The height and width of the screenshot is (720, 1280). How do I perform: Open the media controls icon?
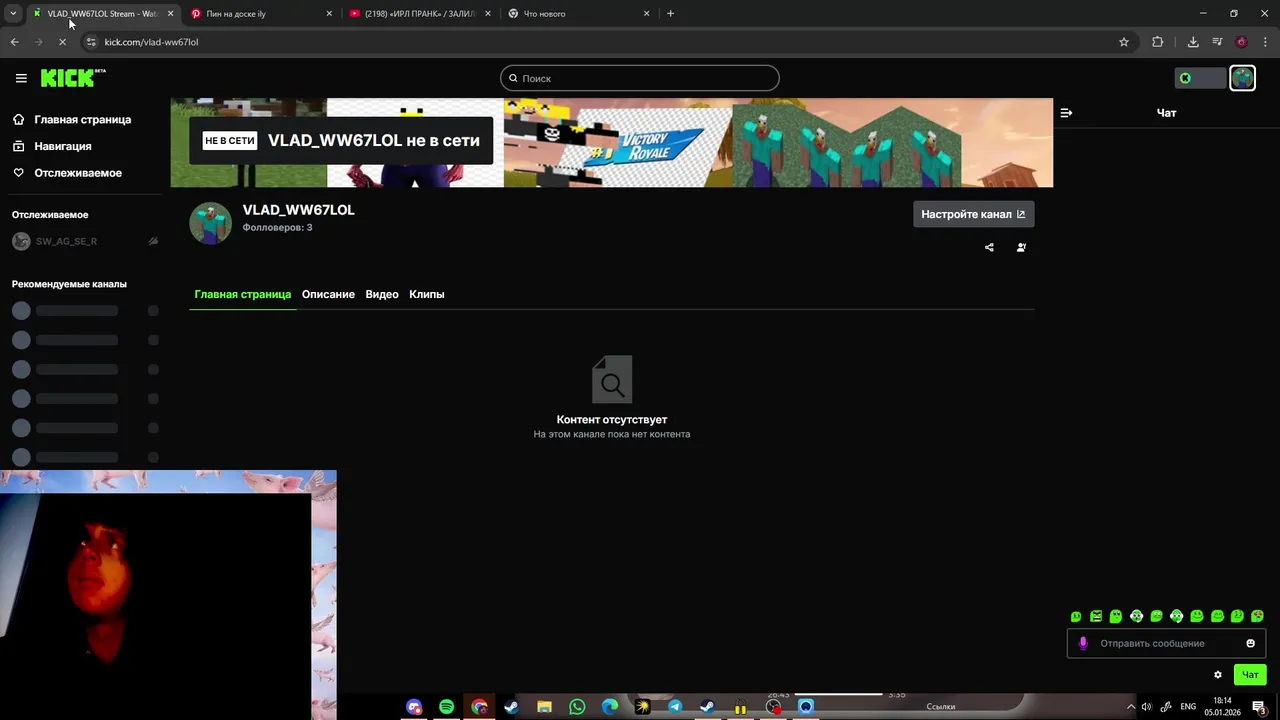tap(1217, 42)
